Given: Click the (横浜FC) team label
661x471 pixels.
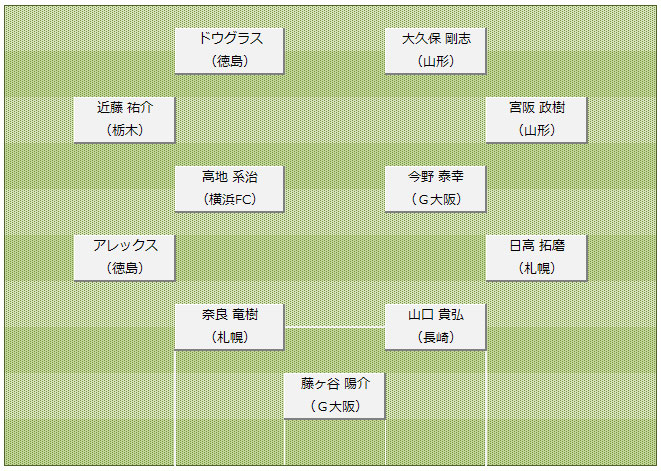Looking at the screenshot, I should [229, 199].
